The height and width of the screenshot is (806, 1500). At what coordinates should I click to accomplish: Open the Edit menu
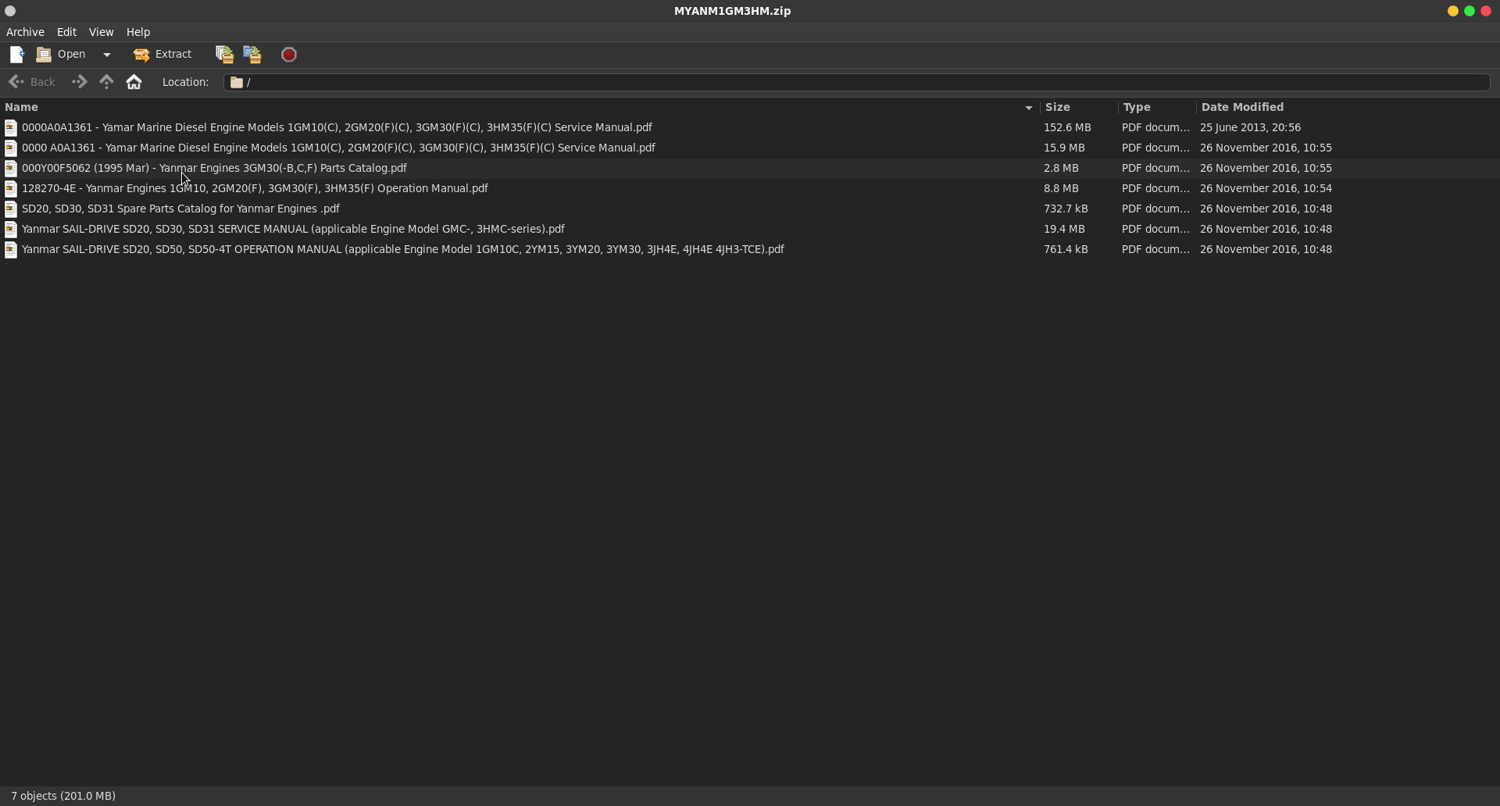67,32
